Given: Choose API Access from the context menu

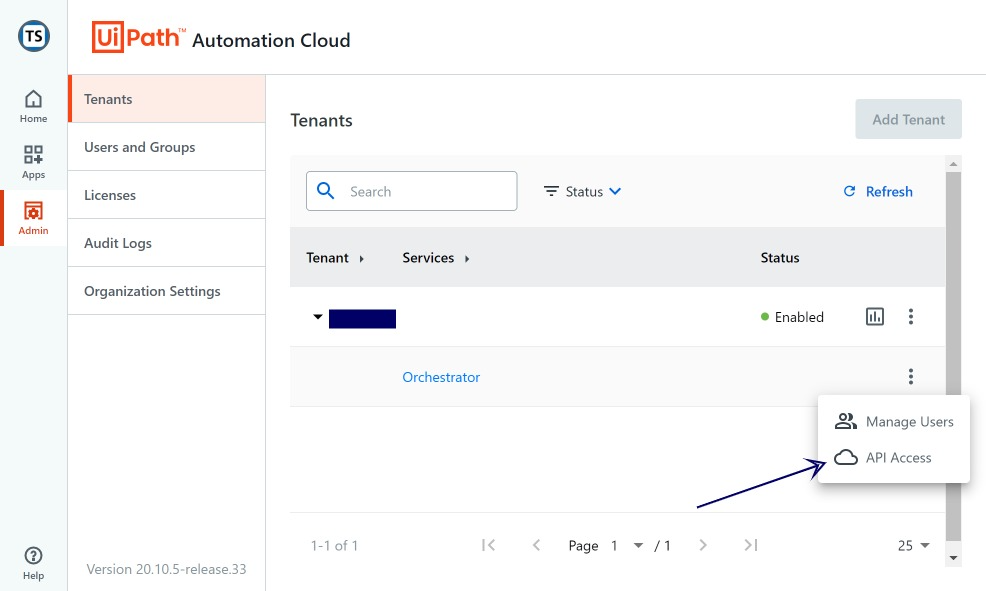Looking at the screenshot, I should (894, 457).
